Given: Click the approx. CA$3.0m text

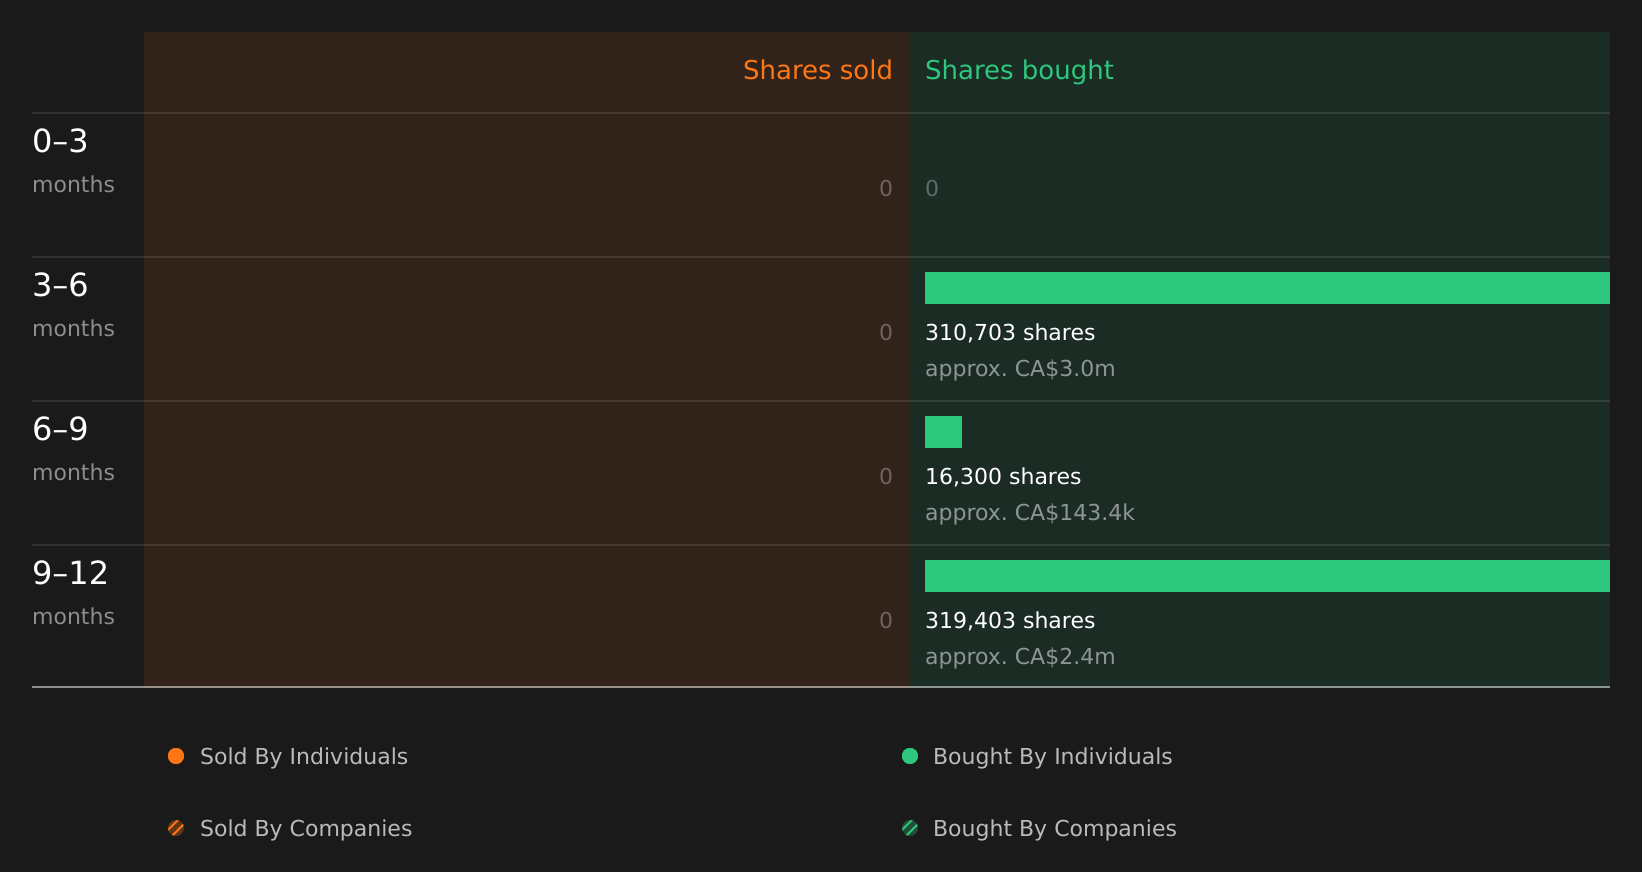Looking at the screenshot, I should click(x=1020, y=369).
